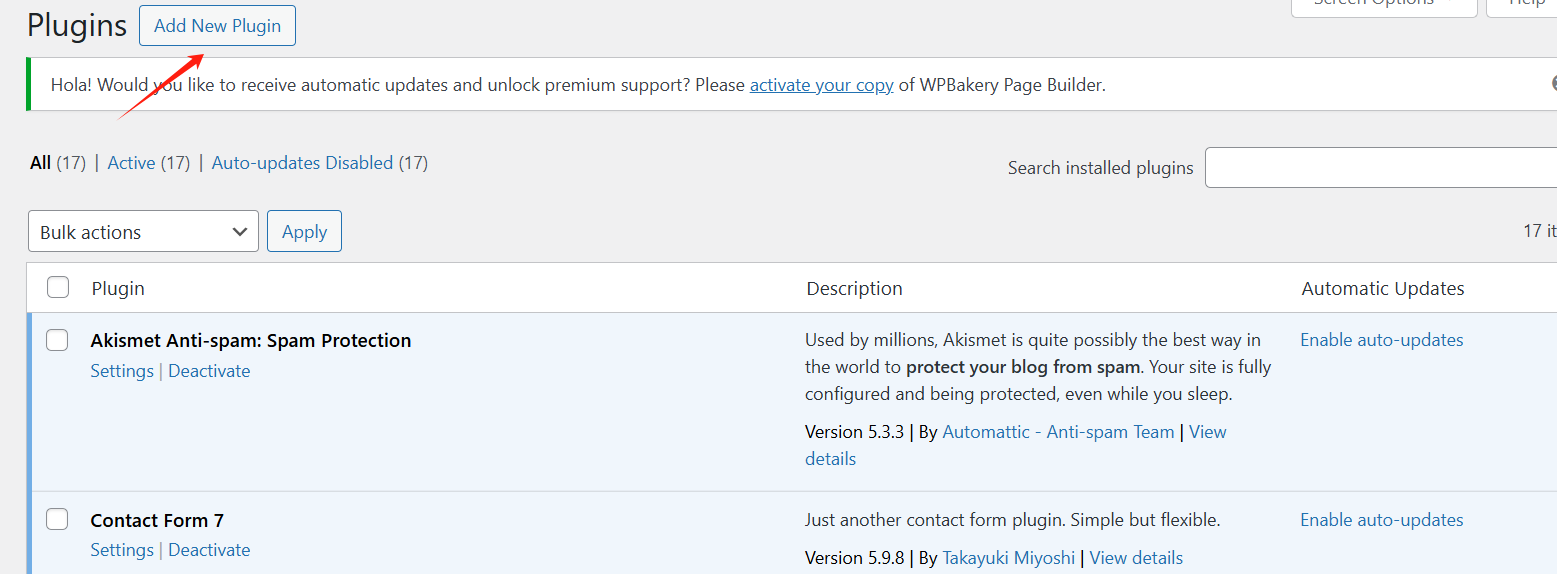
Task: Click the Add New Plugin button
Action: [217, 26]
